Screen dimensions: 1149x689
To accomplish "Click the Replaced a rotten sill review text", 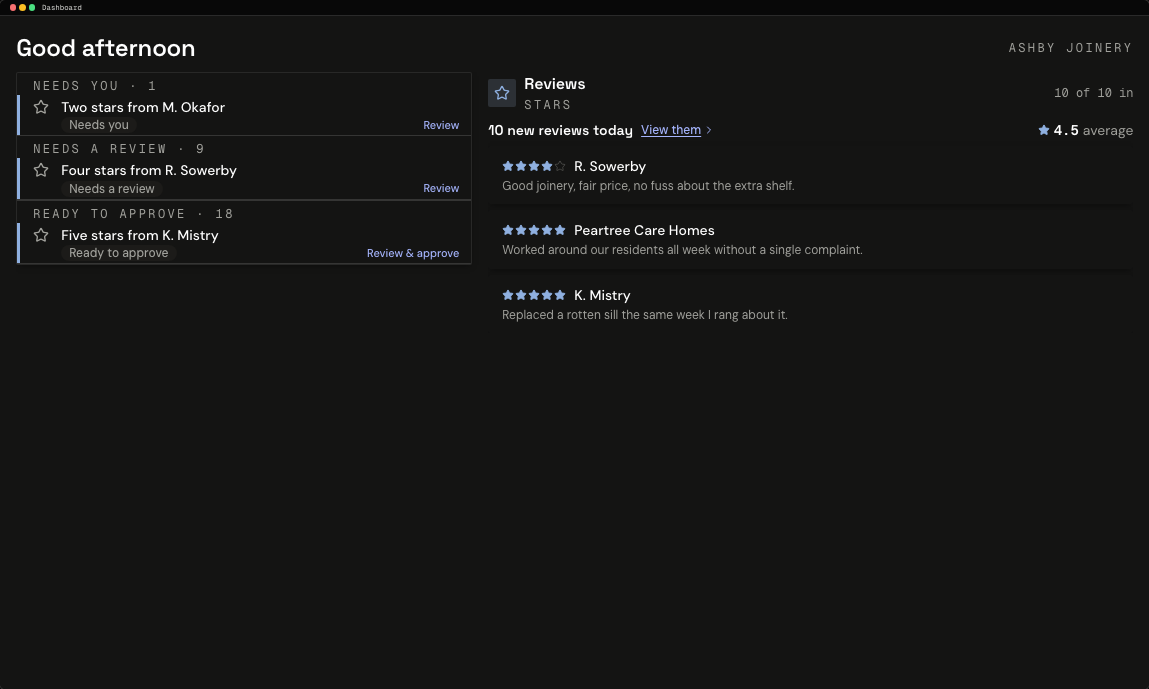I will tap(645, 315).
